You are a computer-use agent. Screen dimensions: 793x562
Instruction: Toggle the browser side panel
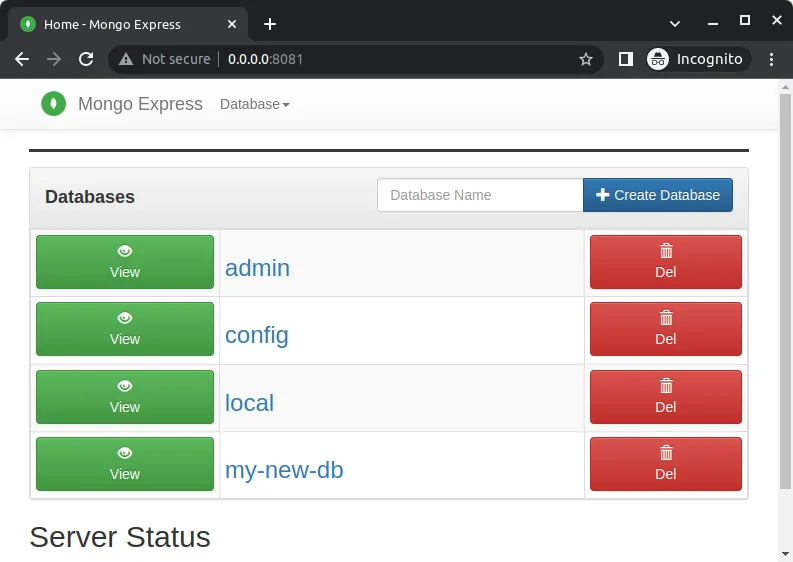click(x=626, y=59)
